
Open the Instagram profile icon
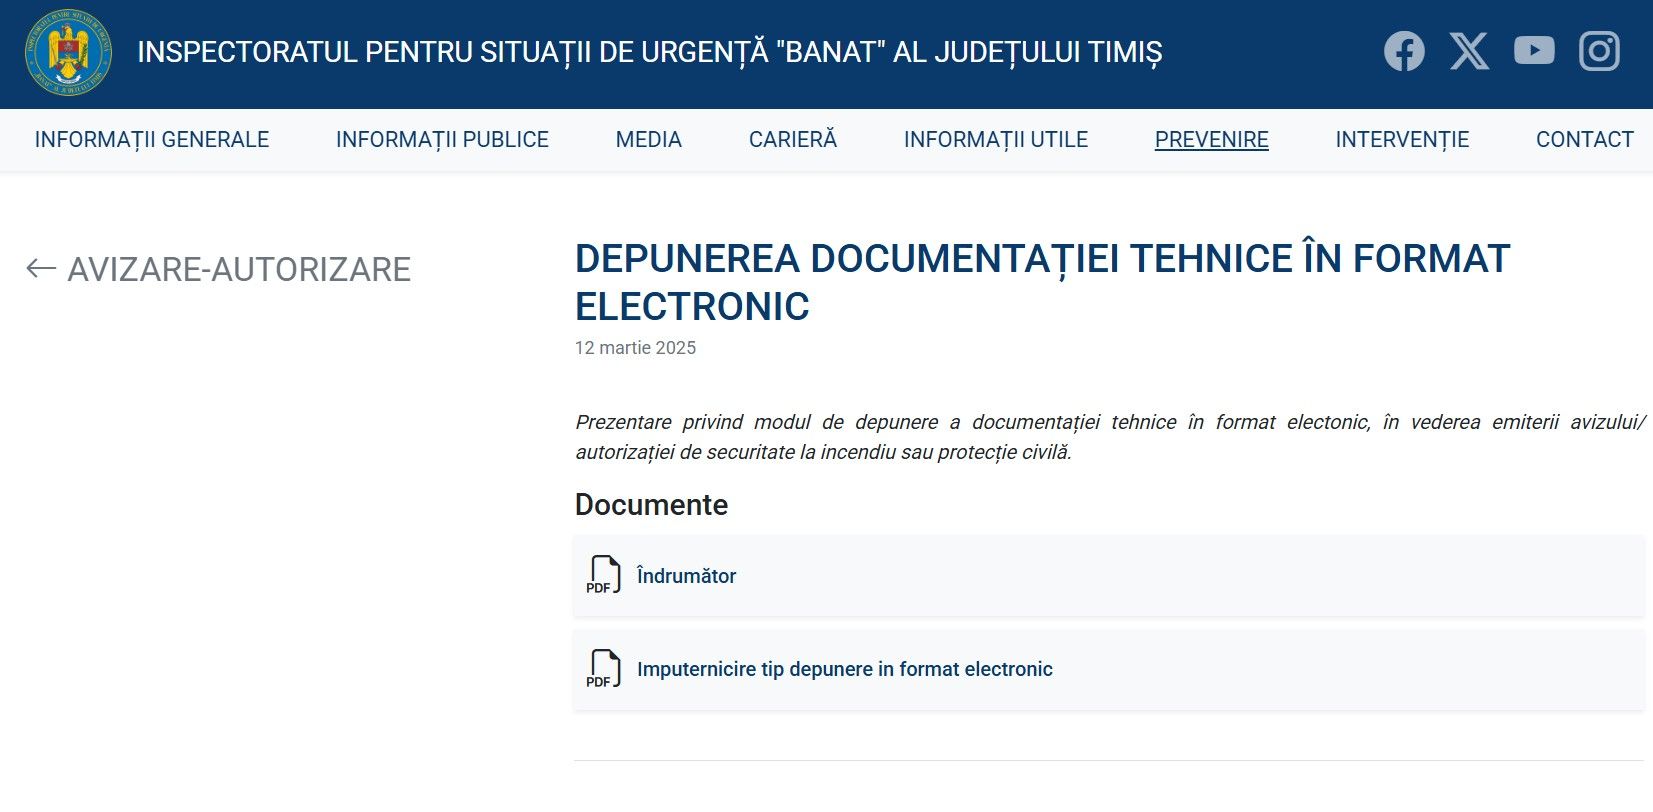click(x=1599, y=51)
